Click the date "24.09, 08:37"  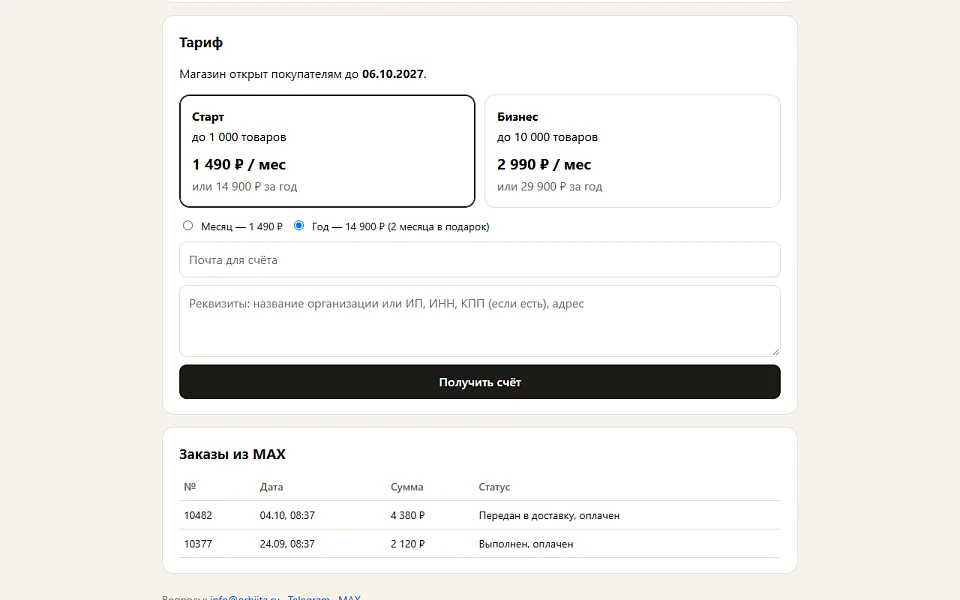tap(287, 544)
